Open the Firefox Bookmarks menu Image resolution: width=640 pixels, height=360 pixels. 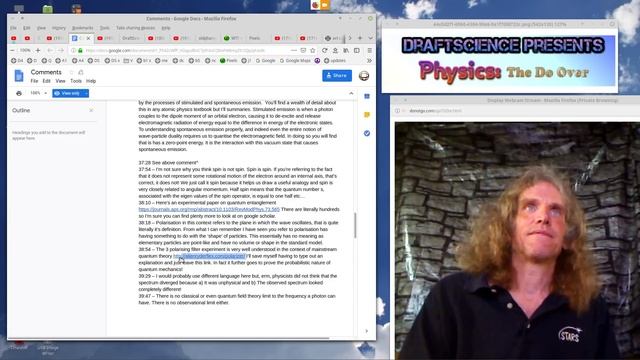82,28
